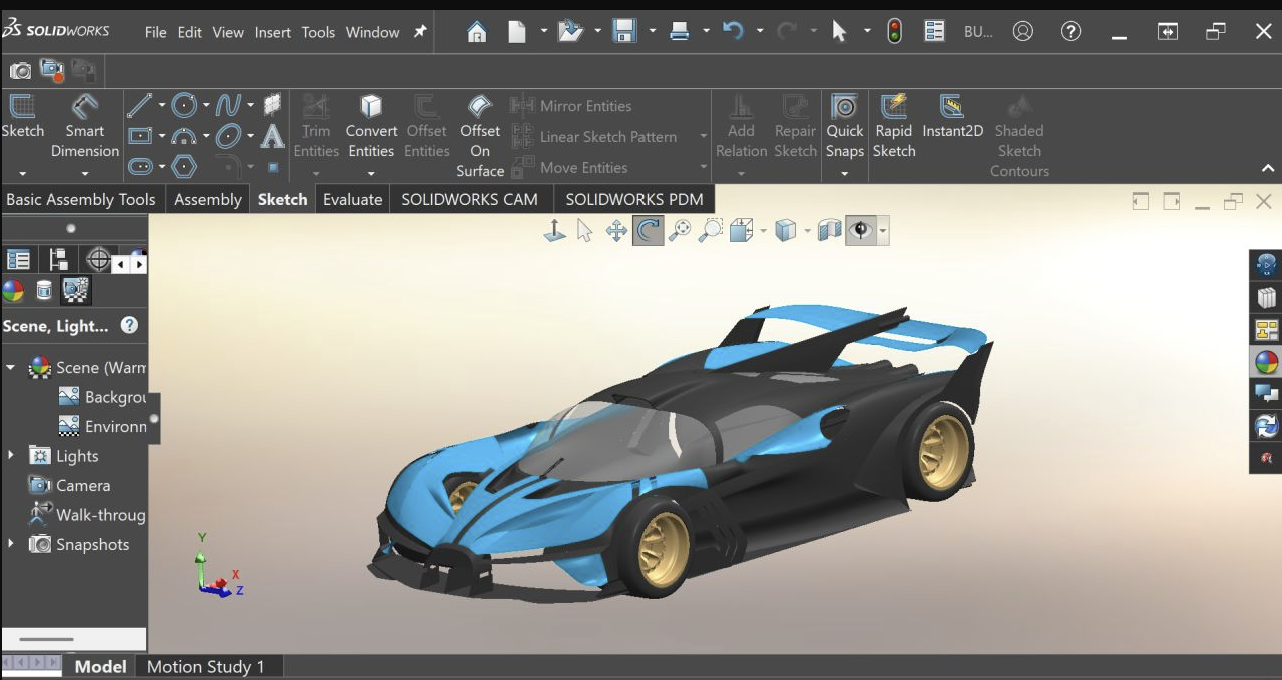Open the Tools menu
This screenshot has height=680, width=1282.
coord(318,32)
